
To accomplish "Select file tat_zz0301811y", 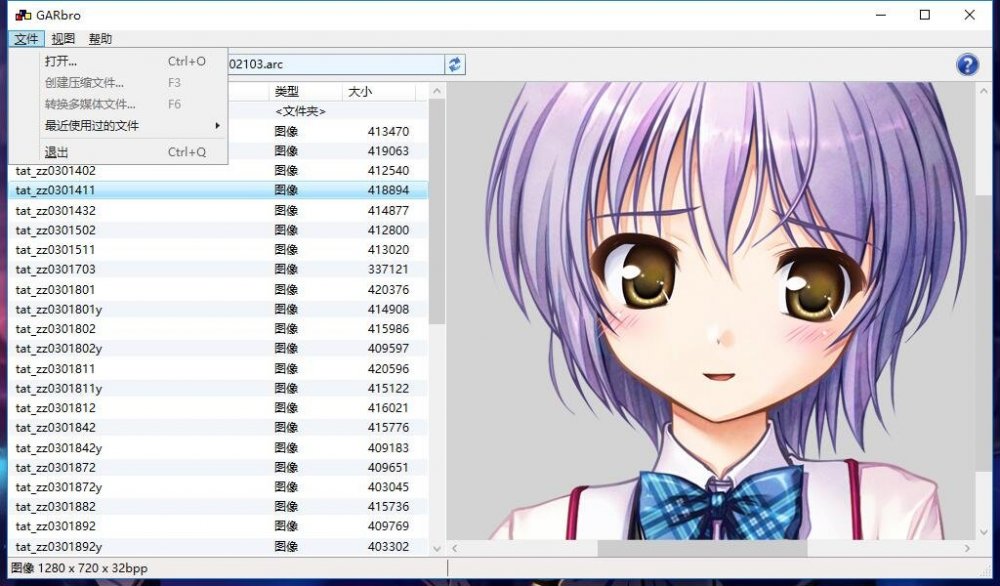I will [x=218, y=388].
